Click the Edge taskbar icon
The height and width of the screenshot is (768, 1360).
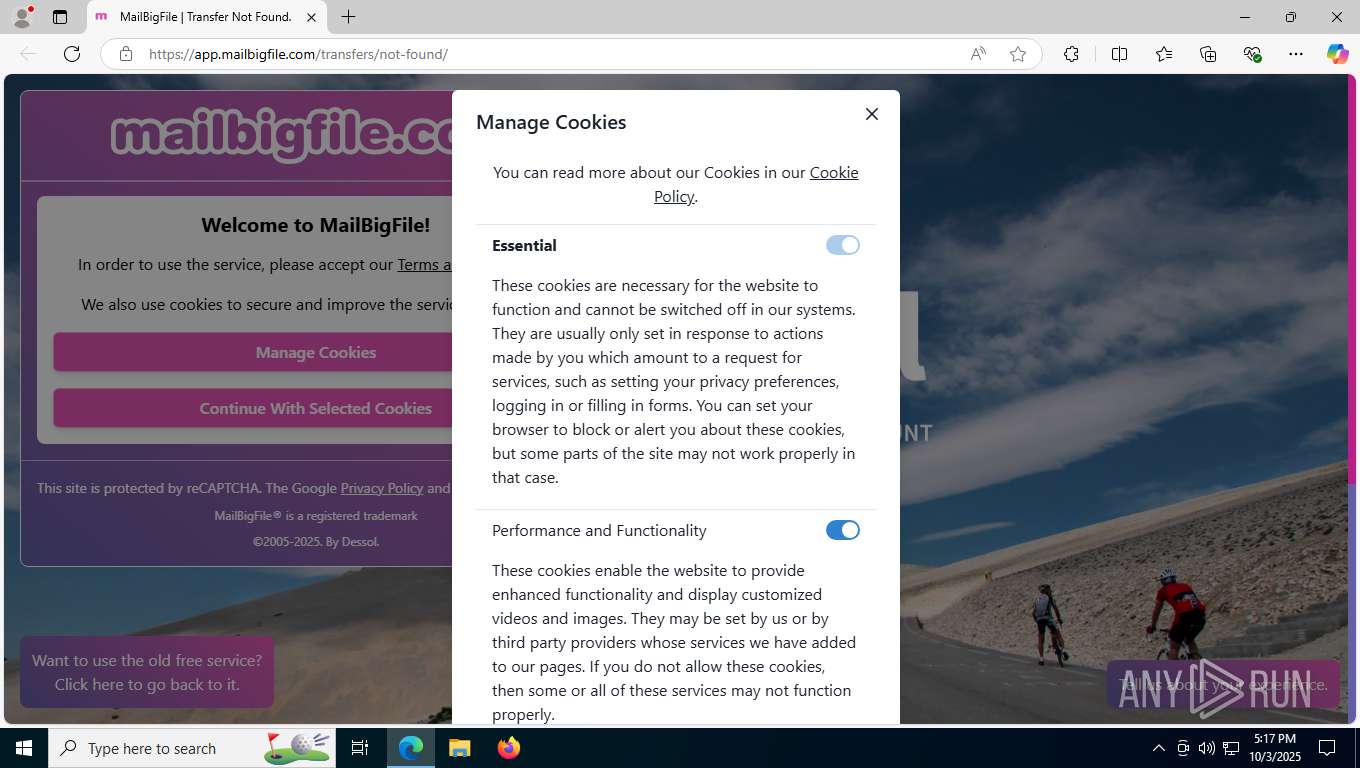point(411,748)
